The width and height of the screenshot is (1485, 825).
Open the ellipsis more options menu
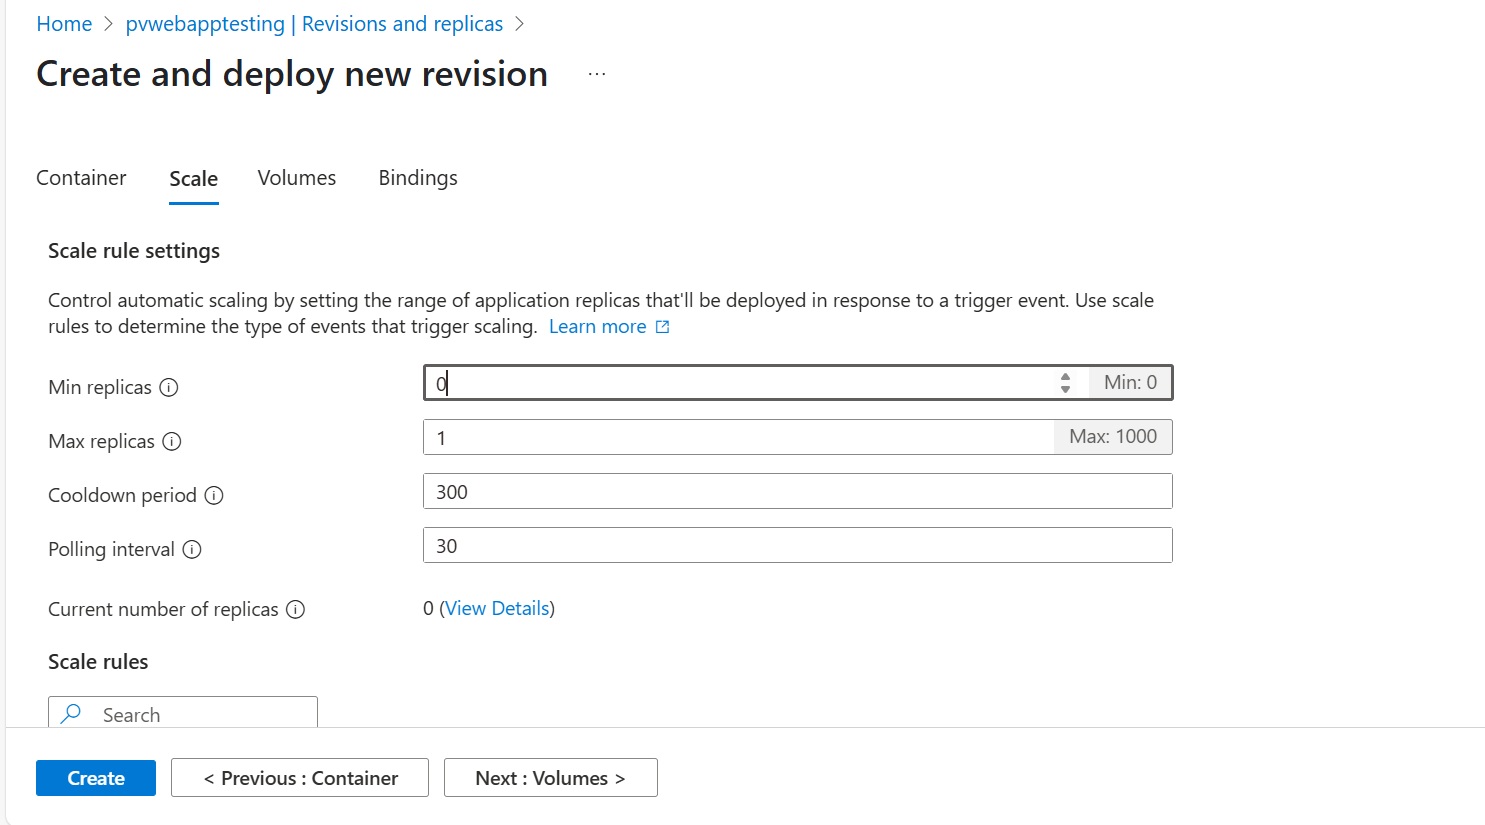click(597, 75)
